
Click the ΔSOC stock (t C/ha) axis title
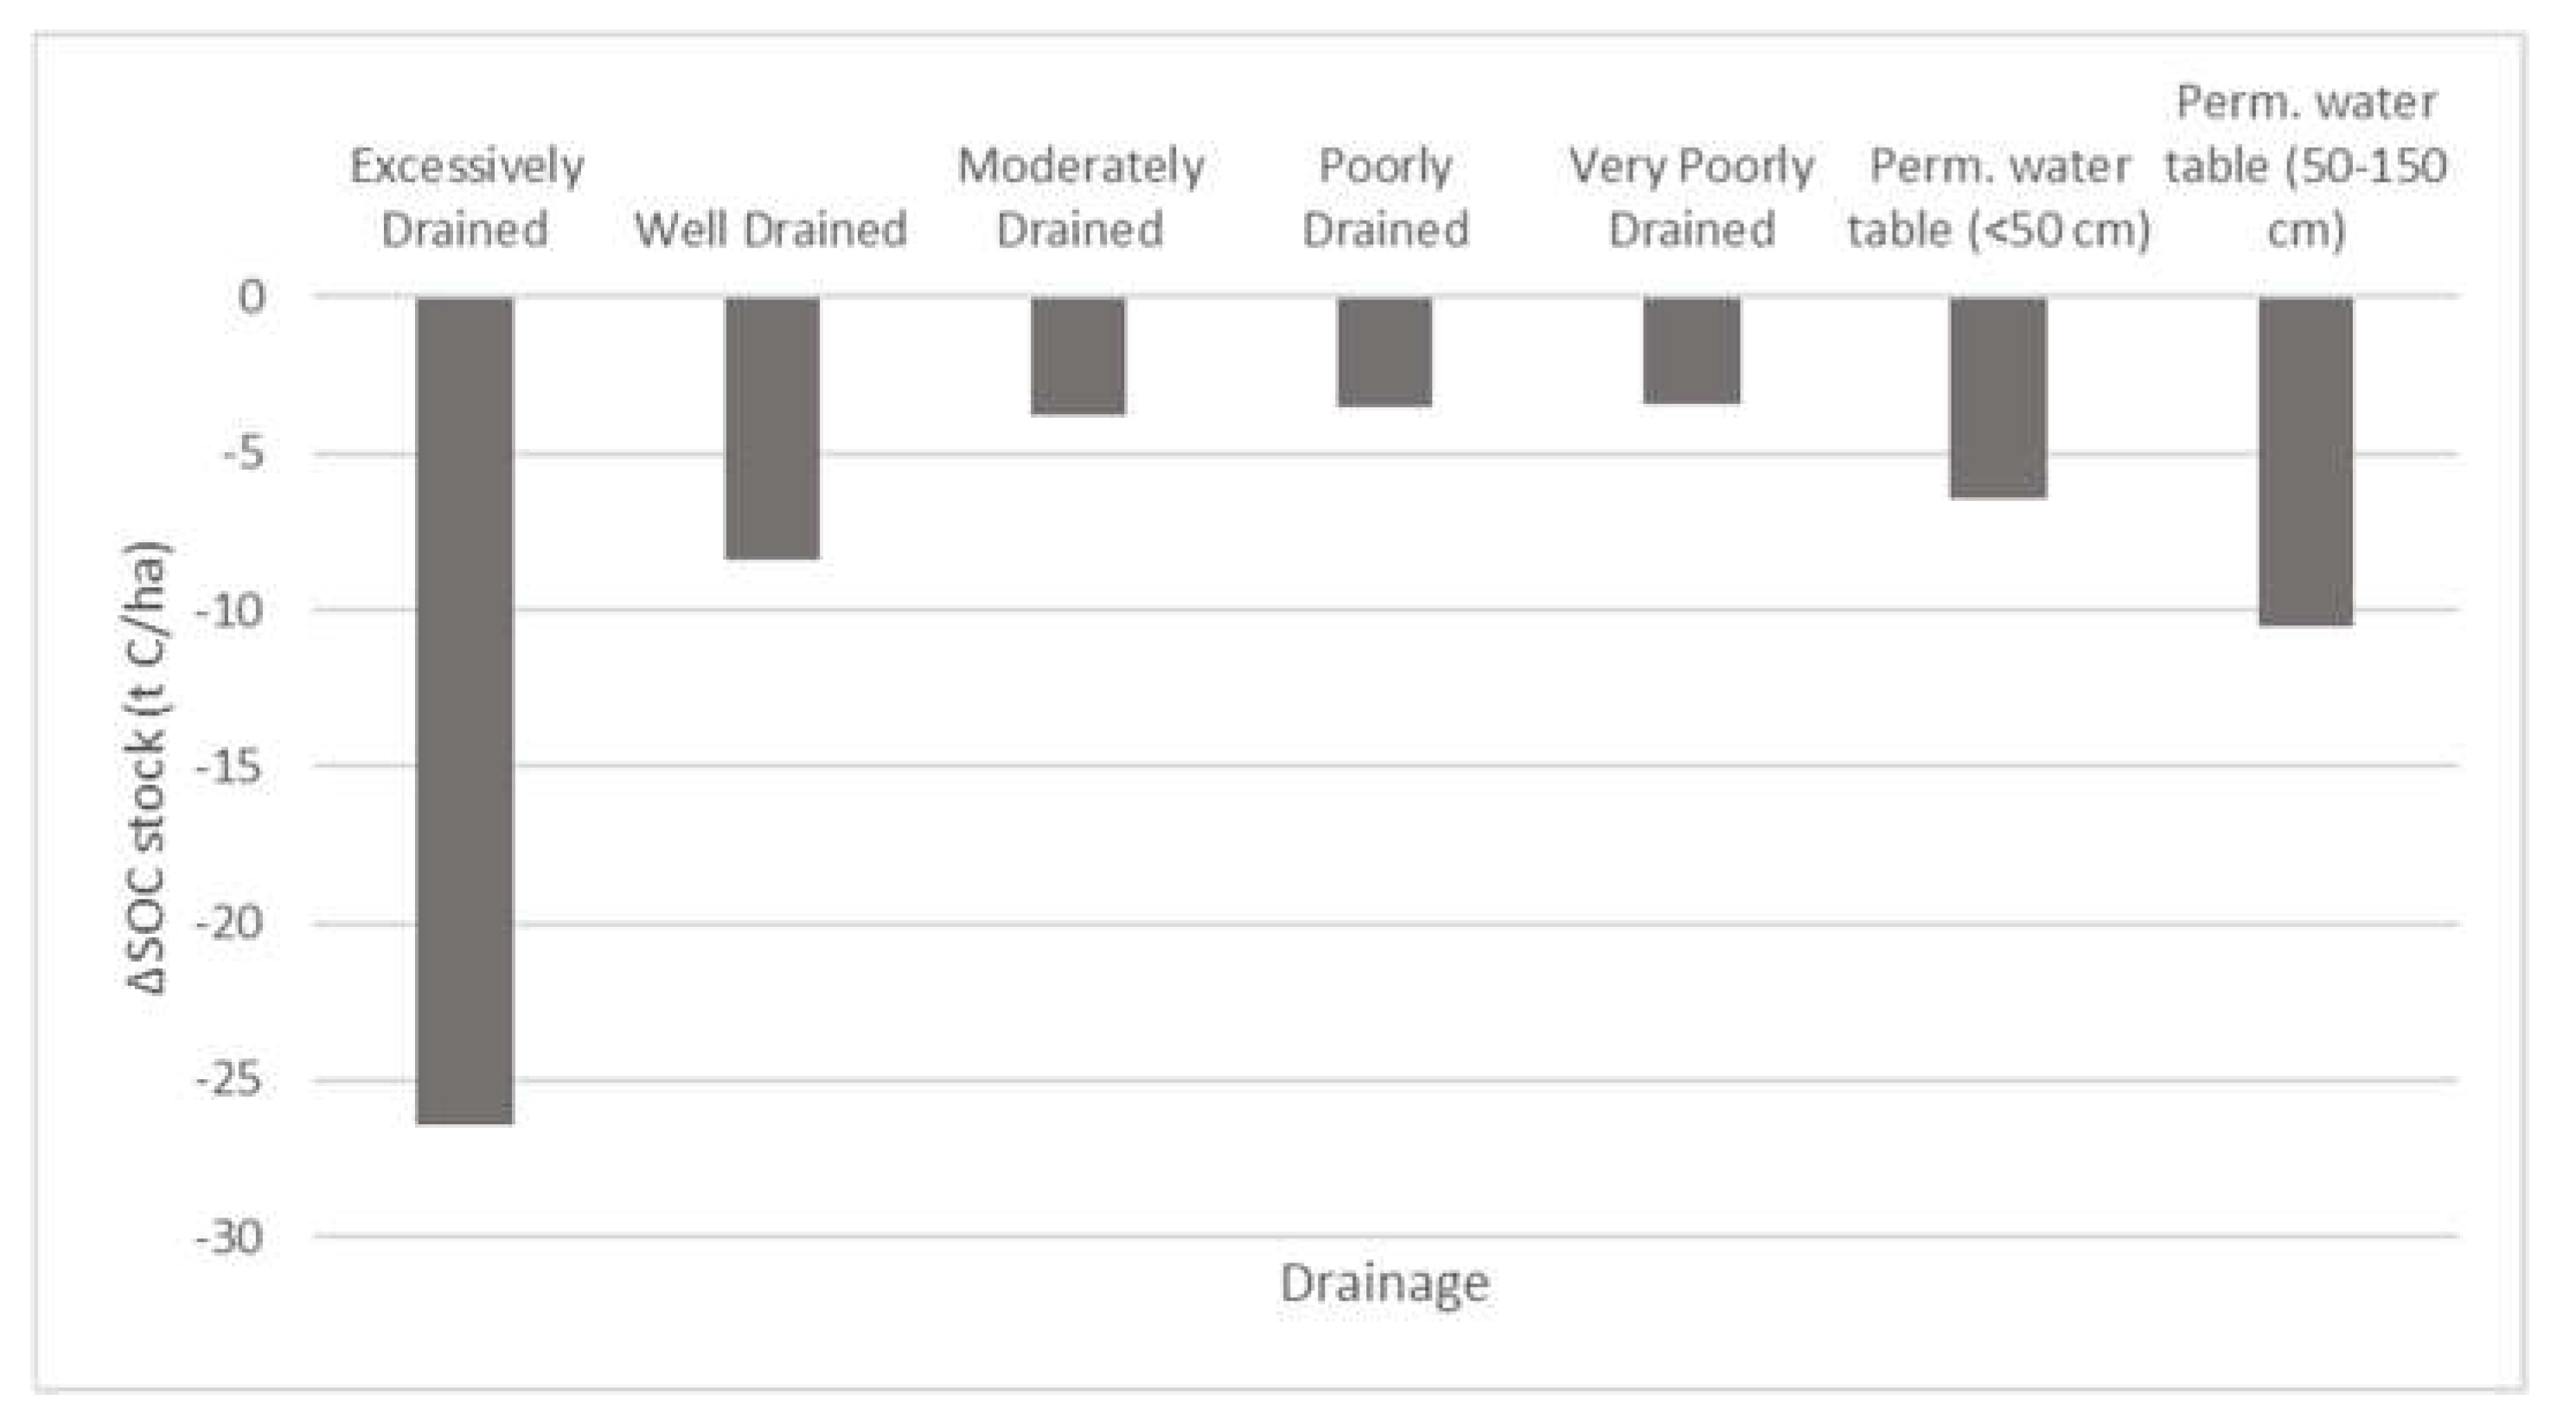click(148, 767)
